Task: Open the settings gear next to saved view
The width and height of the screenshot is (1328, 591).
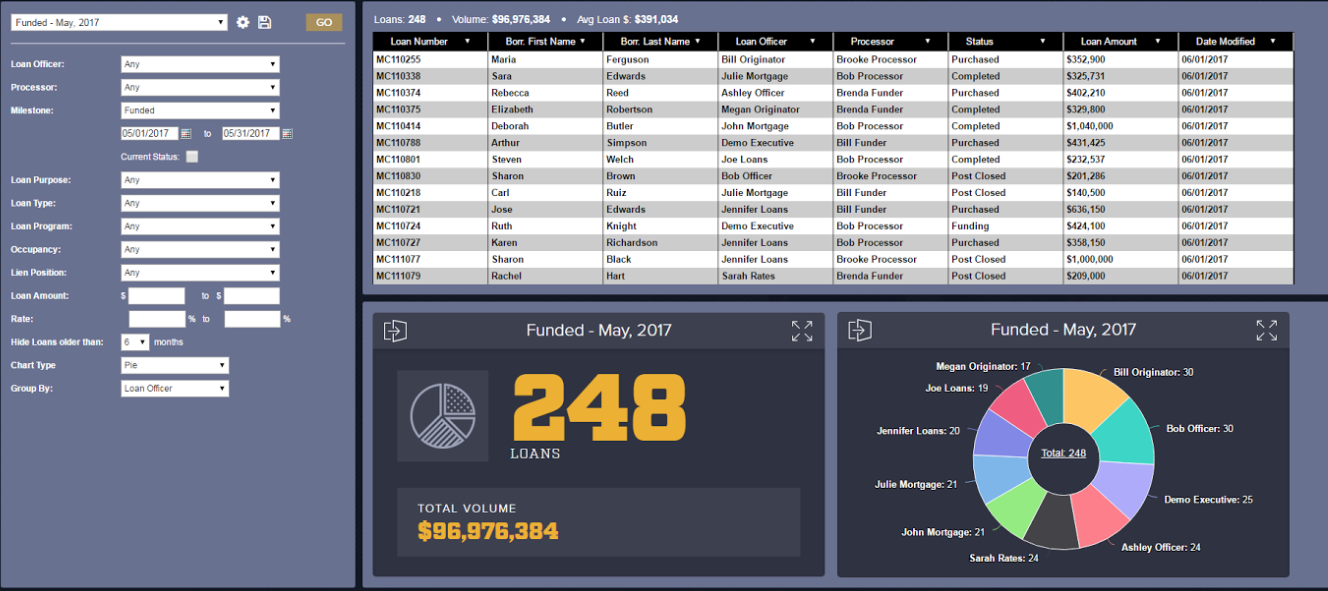Action: point(243,22)
